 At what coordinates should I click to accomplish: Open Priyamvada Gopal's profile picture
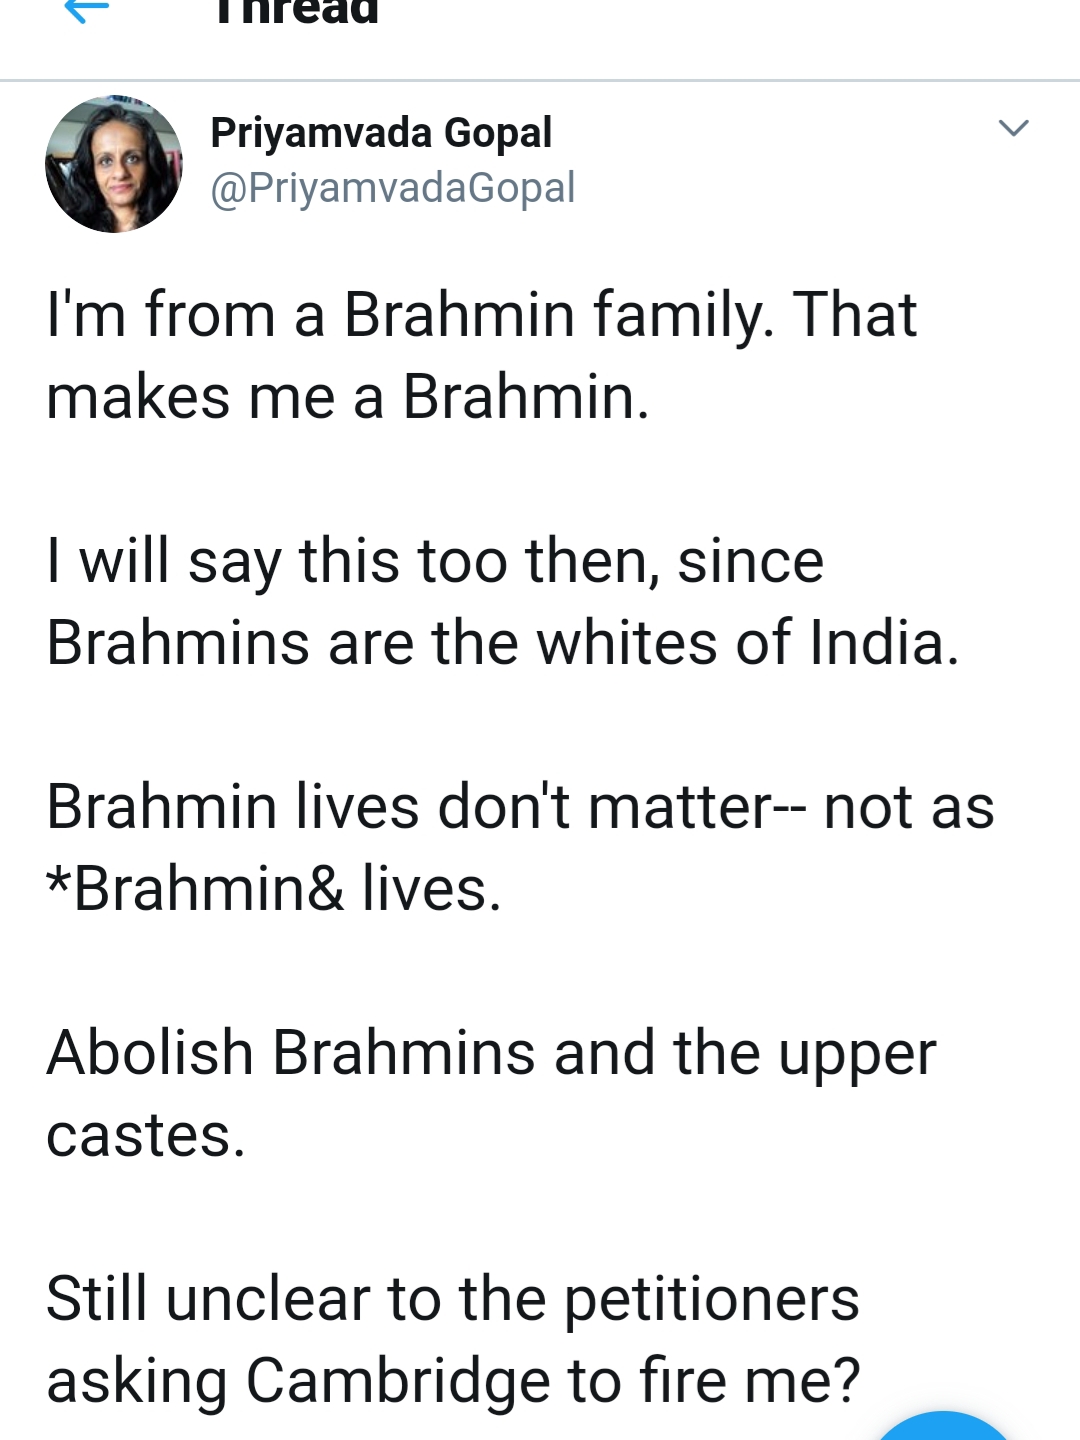[114, 164]
